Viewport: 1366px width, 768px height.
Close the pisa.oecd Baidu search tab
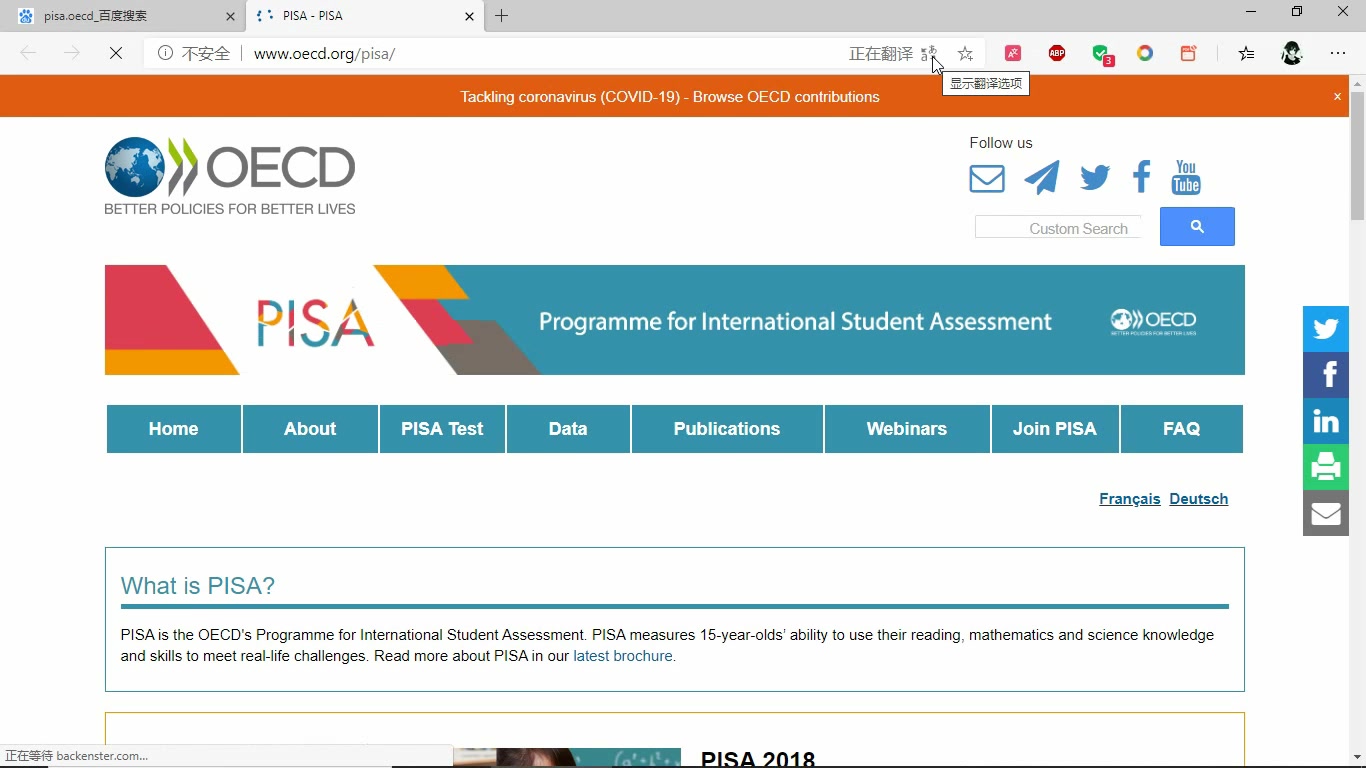click(x=230, y=16)
